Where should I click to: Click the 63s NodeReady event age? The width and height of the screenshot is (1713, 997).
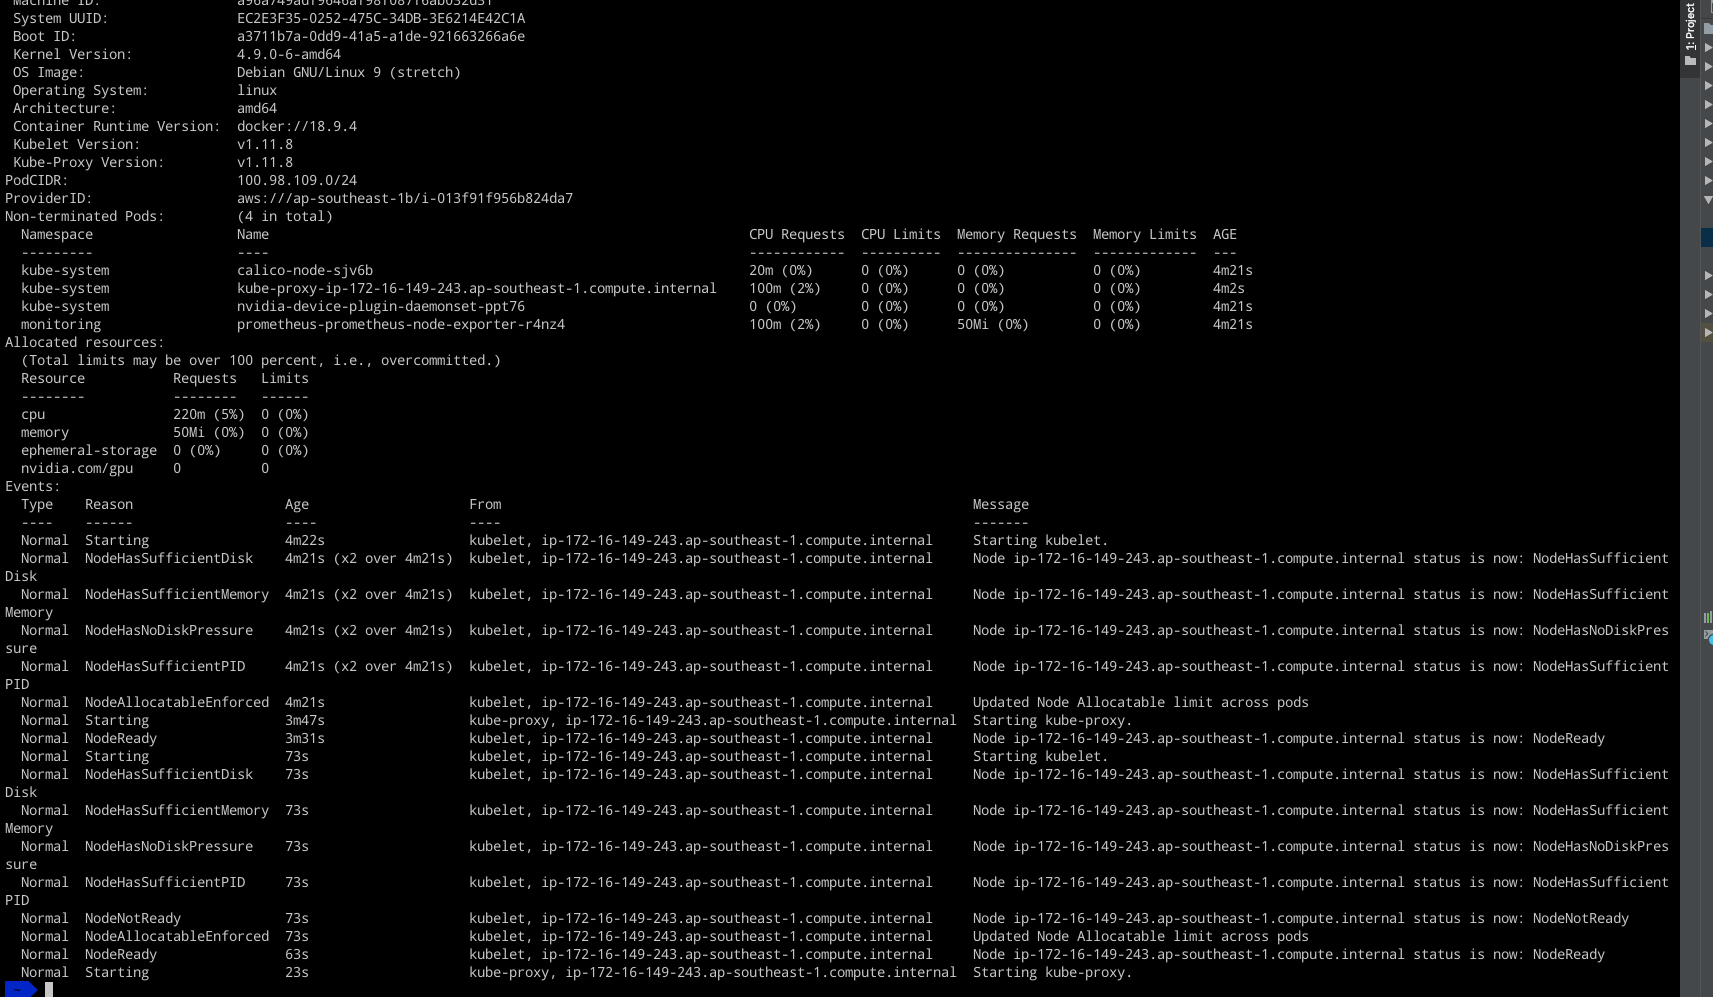point(297,954)
